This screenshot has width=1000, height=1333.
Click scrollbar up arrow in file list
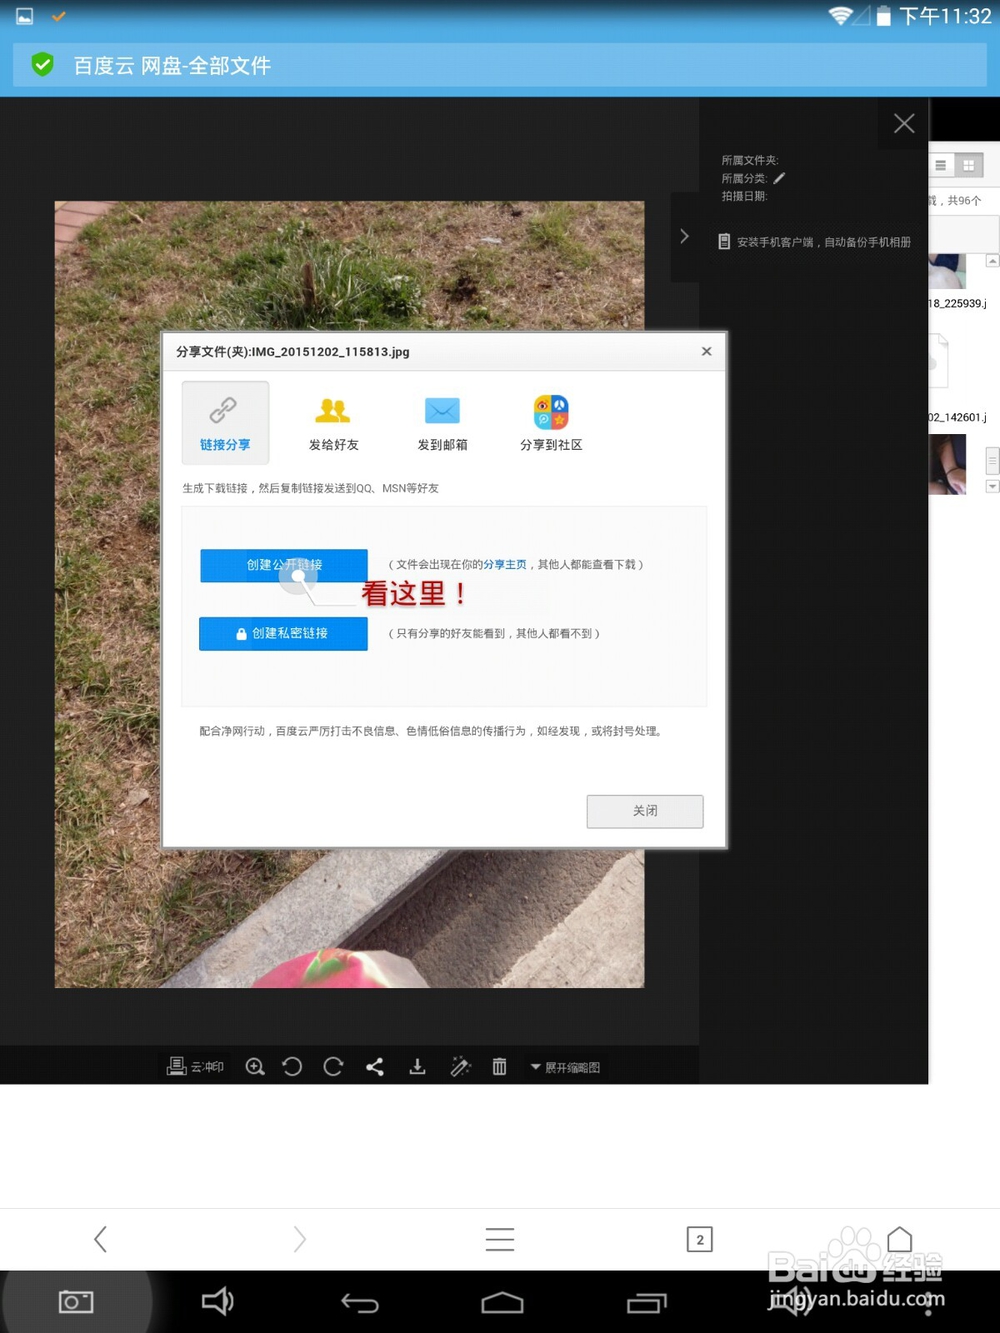(992, 261)
